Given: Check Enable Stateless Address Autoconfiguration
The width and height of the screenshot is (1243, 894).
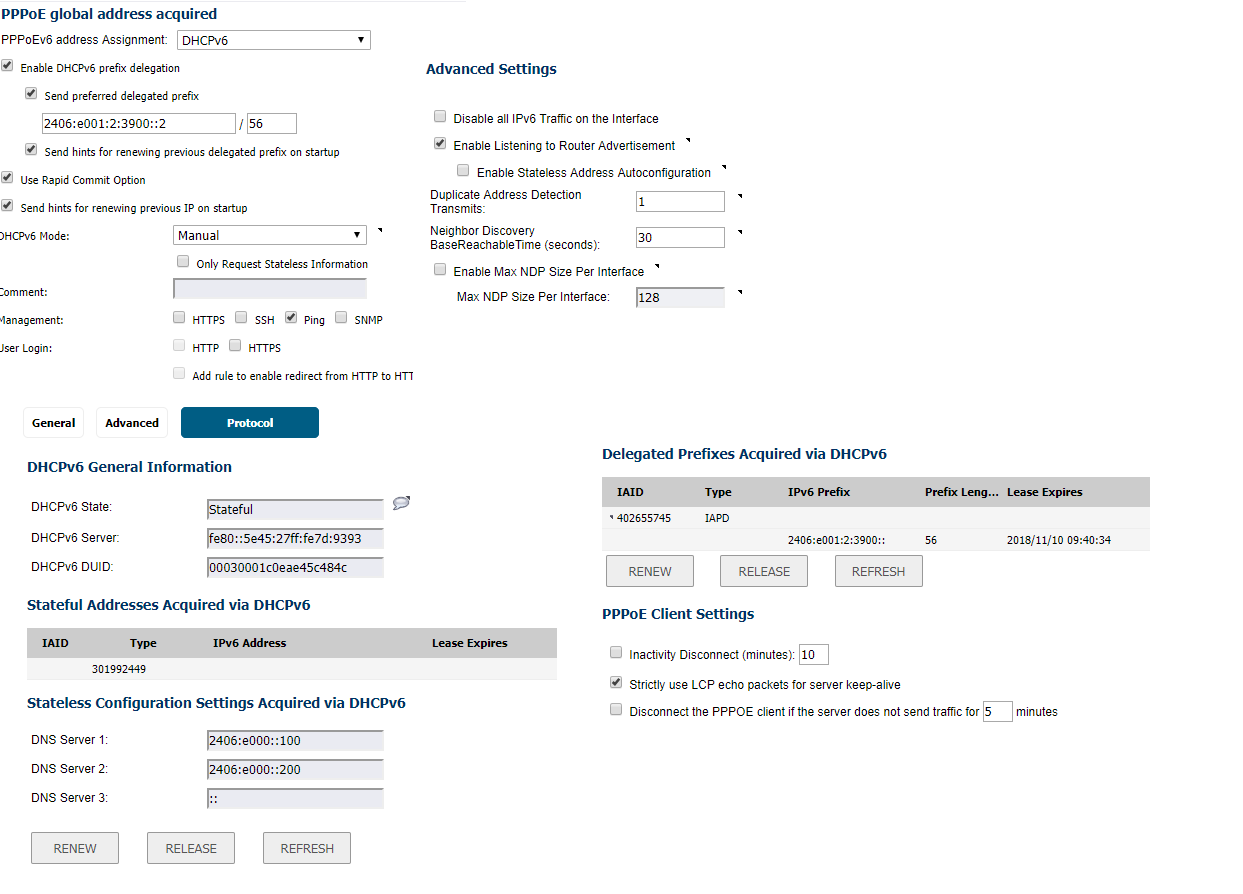Looking at the screenshot, I should pos(463,171).
